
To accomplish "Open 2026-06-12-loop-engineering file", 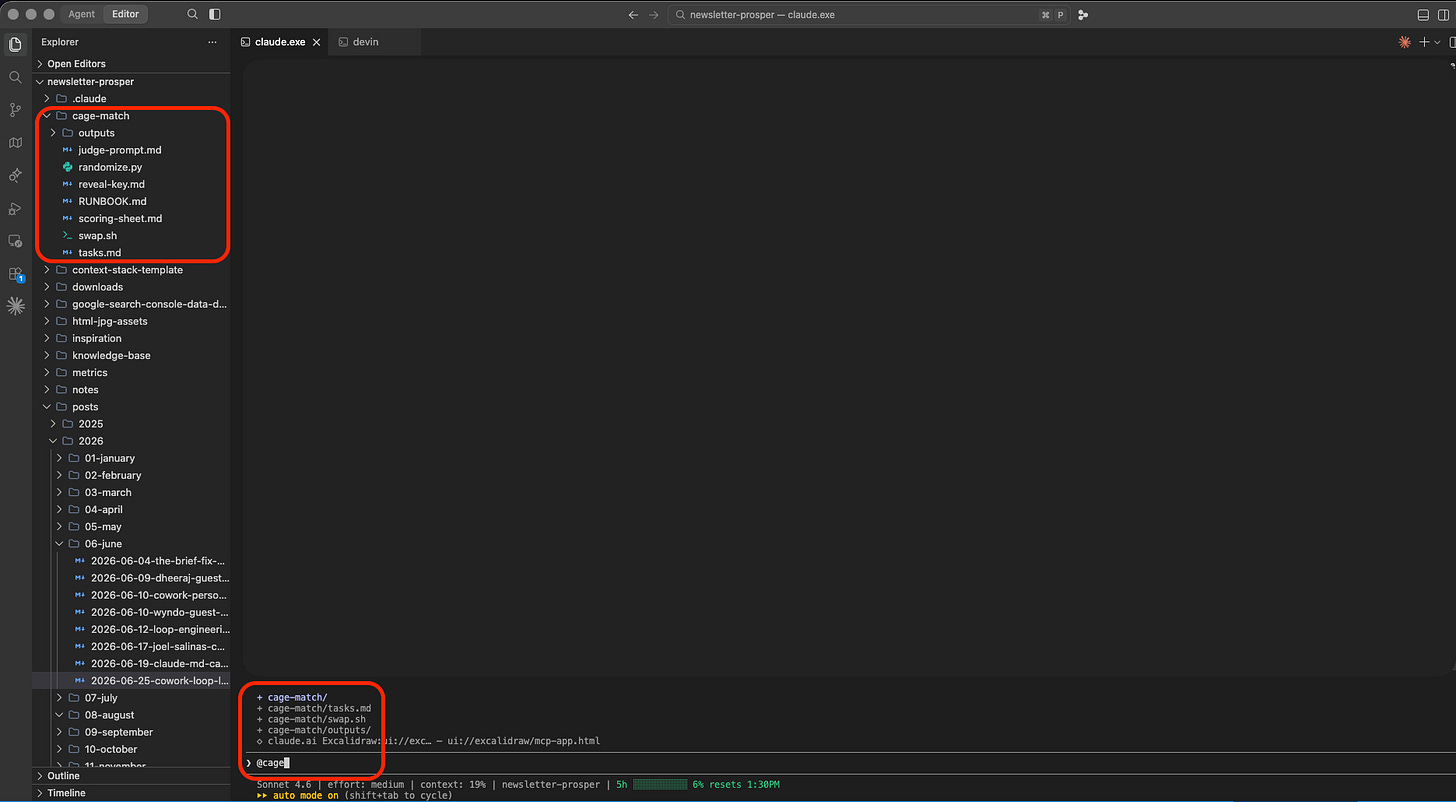I will tap(131, 629).
